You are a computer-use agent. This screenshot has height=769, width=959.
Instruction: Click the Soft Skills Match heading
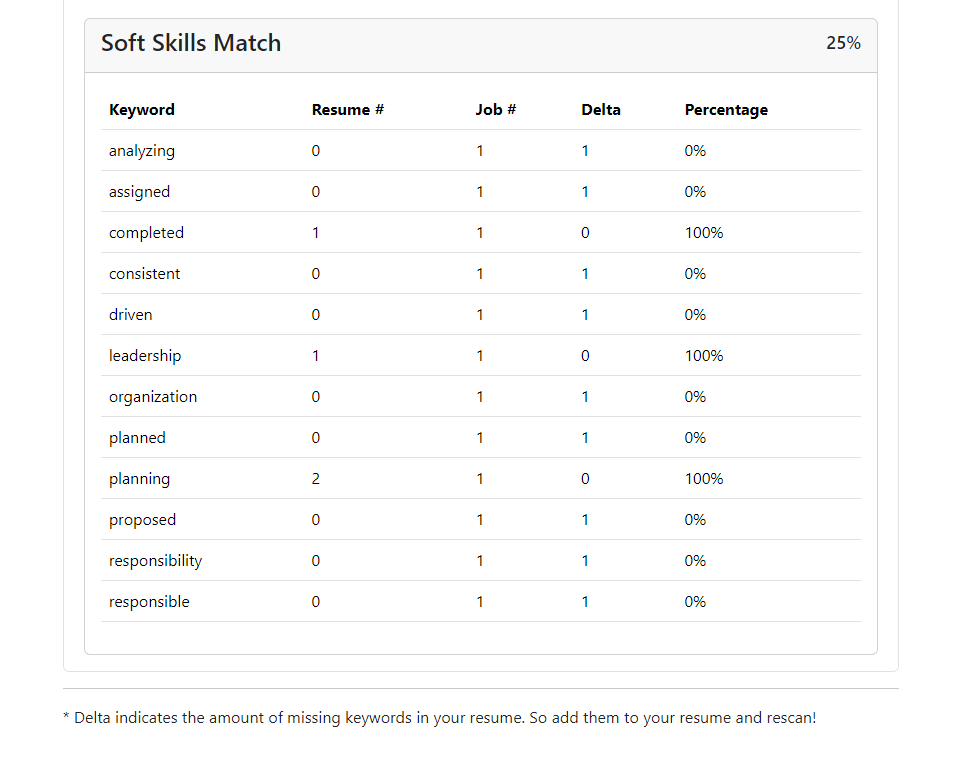(191, 43)
